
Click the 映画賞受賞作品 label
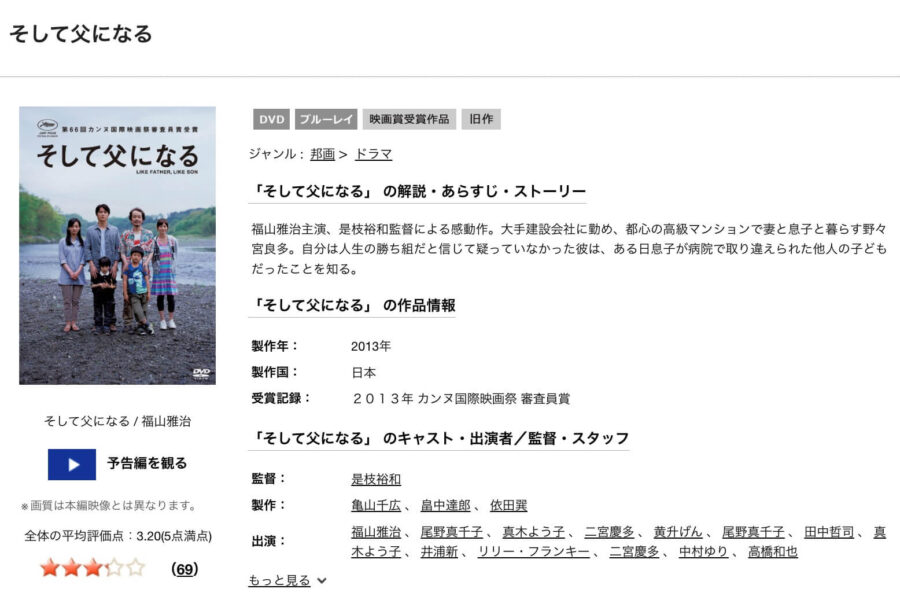point(408,118)
